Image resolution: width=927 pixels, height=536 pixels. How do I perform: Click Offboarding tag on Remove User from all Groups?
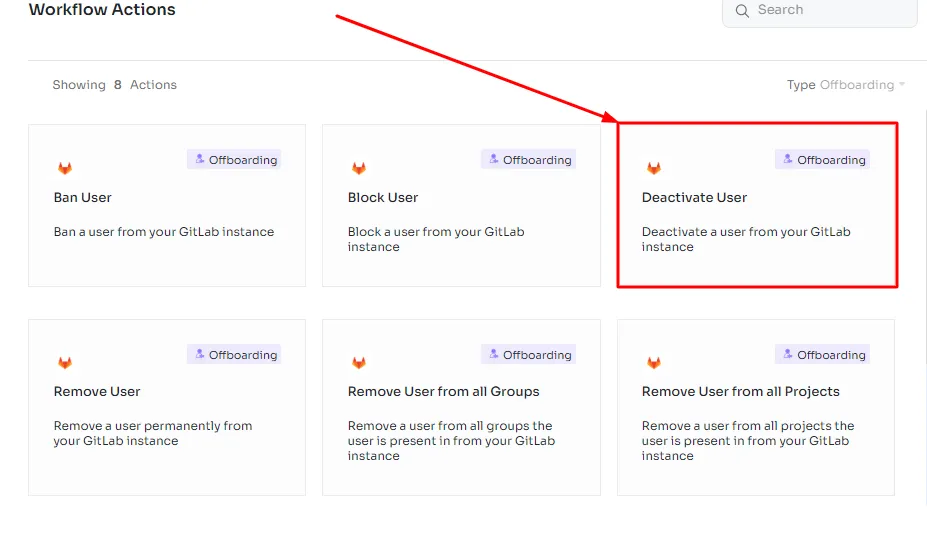(x=529, y=355)
